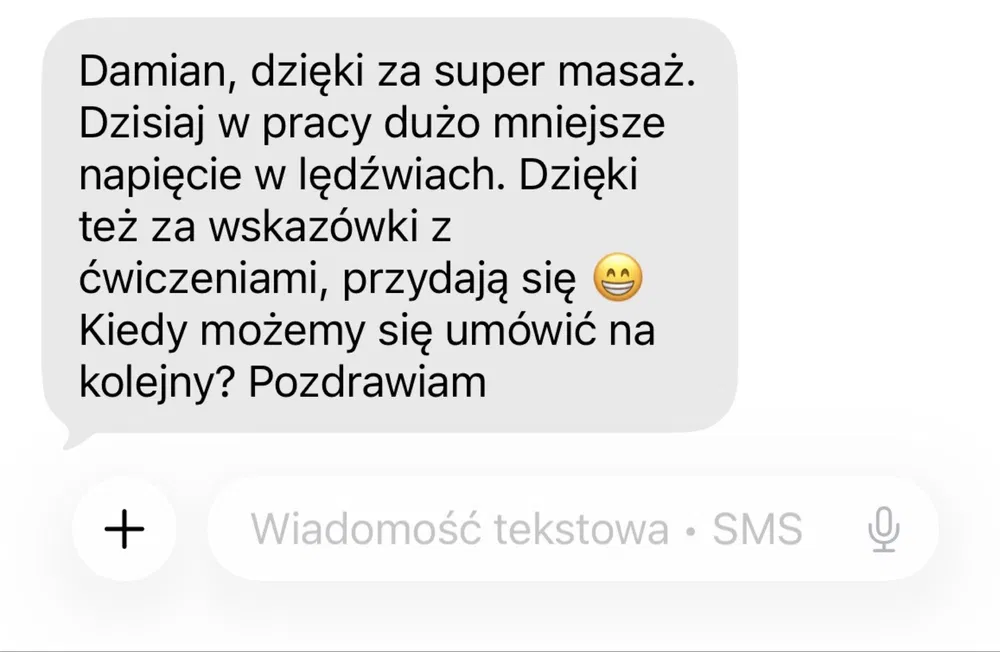Screen dimensions: 1000x652
Task: Click the word Dzisiaj in second line
Action: 142,123
